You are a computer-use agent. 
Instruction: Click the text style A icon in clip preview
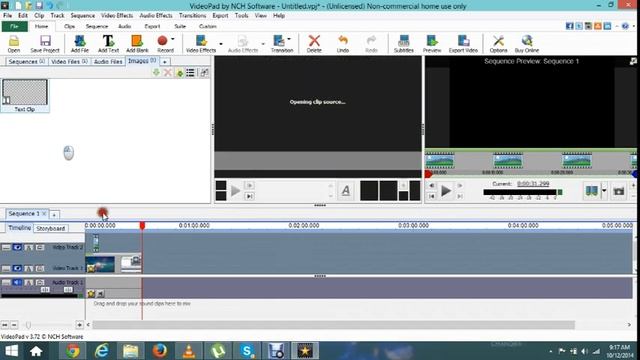[x=346, y=191]
